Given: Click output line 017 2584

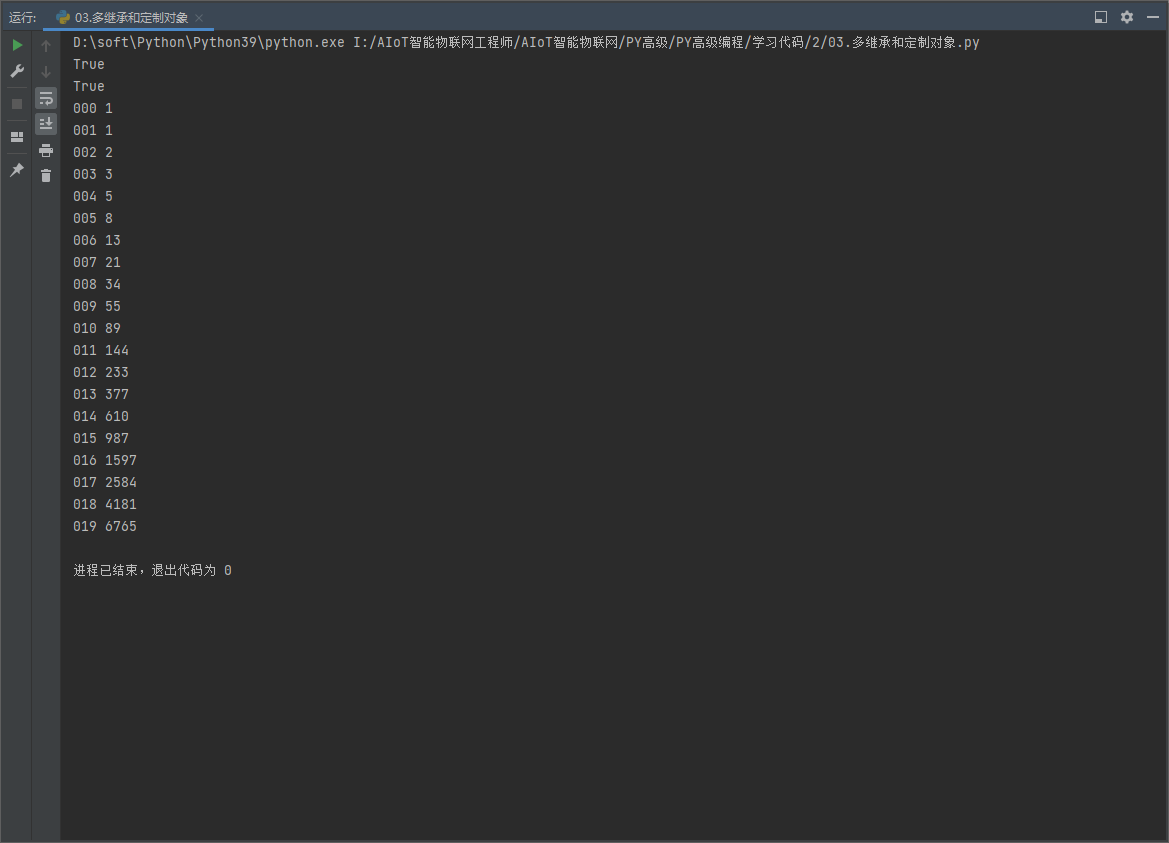Looking at the screenshot, I should pos(105,482).
